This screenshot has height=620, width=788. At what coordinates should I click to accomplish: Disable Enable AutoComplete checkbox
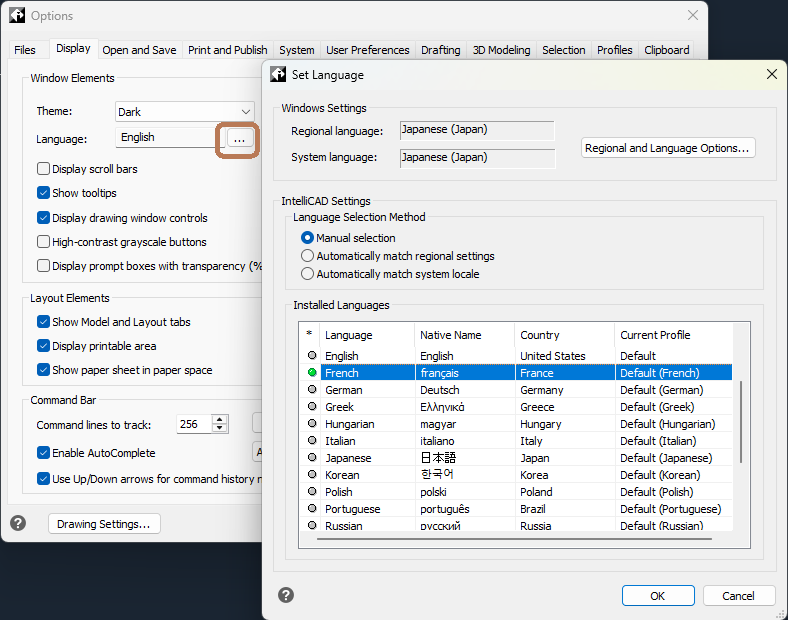coord(44,453)
